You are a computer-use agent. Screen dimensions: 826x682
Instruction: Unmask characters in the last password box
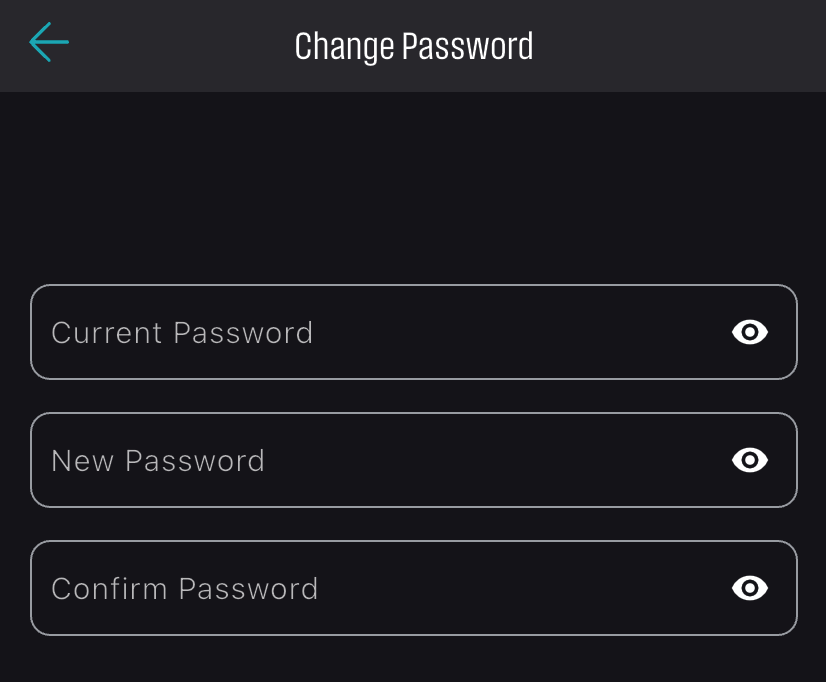coord(750,588)
